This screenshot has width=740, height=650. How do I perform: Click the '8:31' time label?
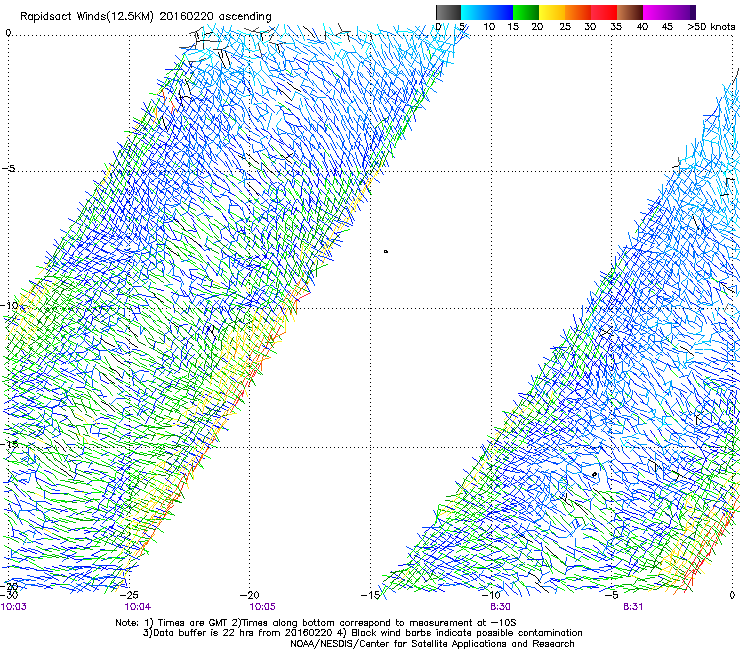(x=633, y=607)
